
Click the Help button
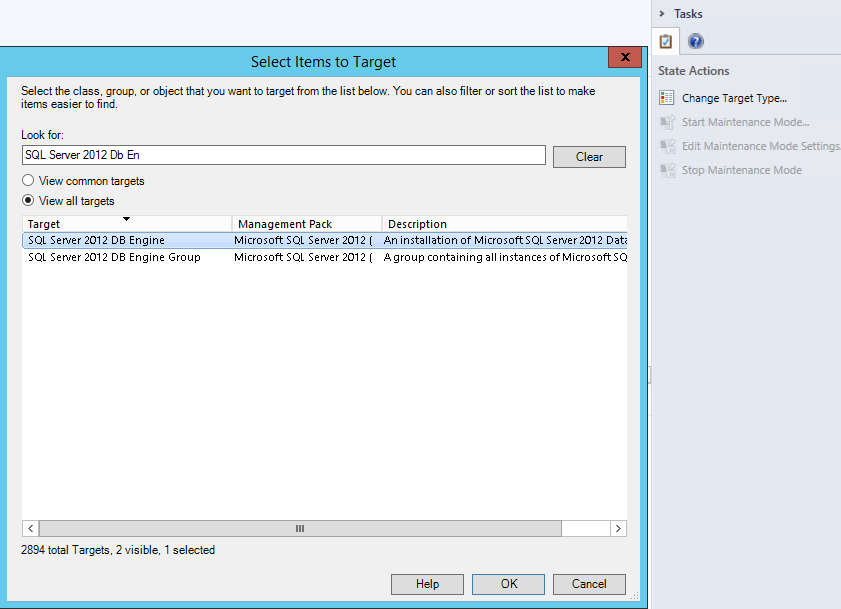point(427,584)
